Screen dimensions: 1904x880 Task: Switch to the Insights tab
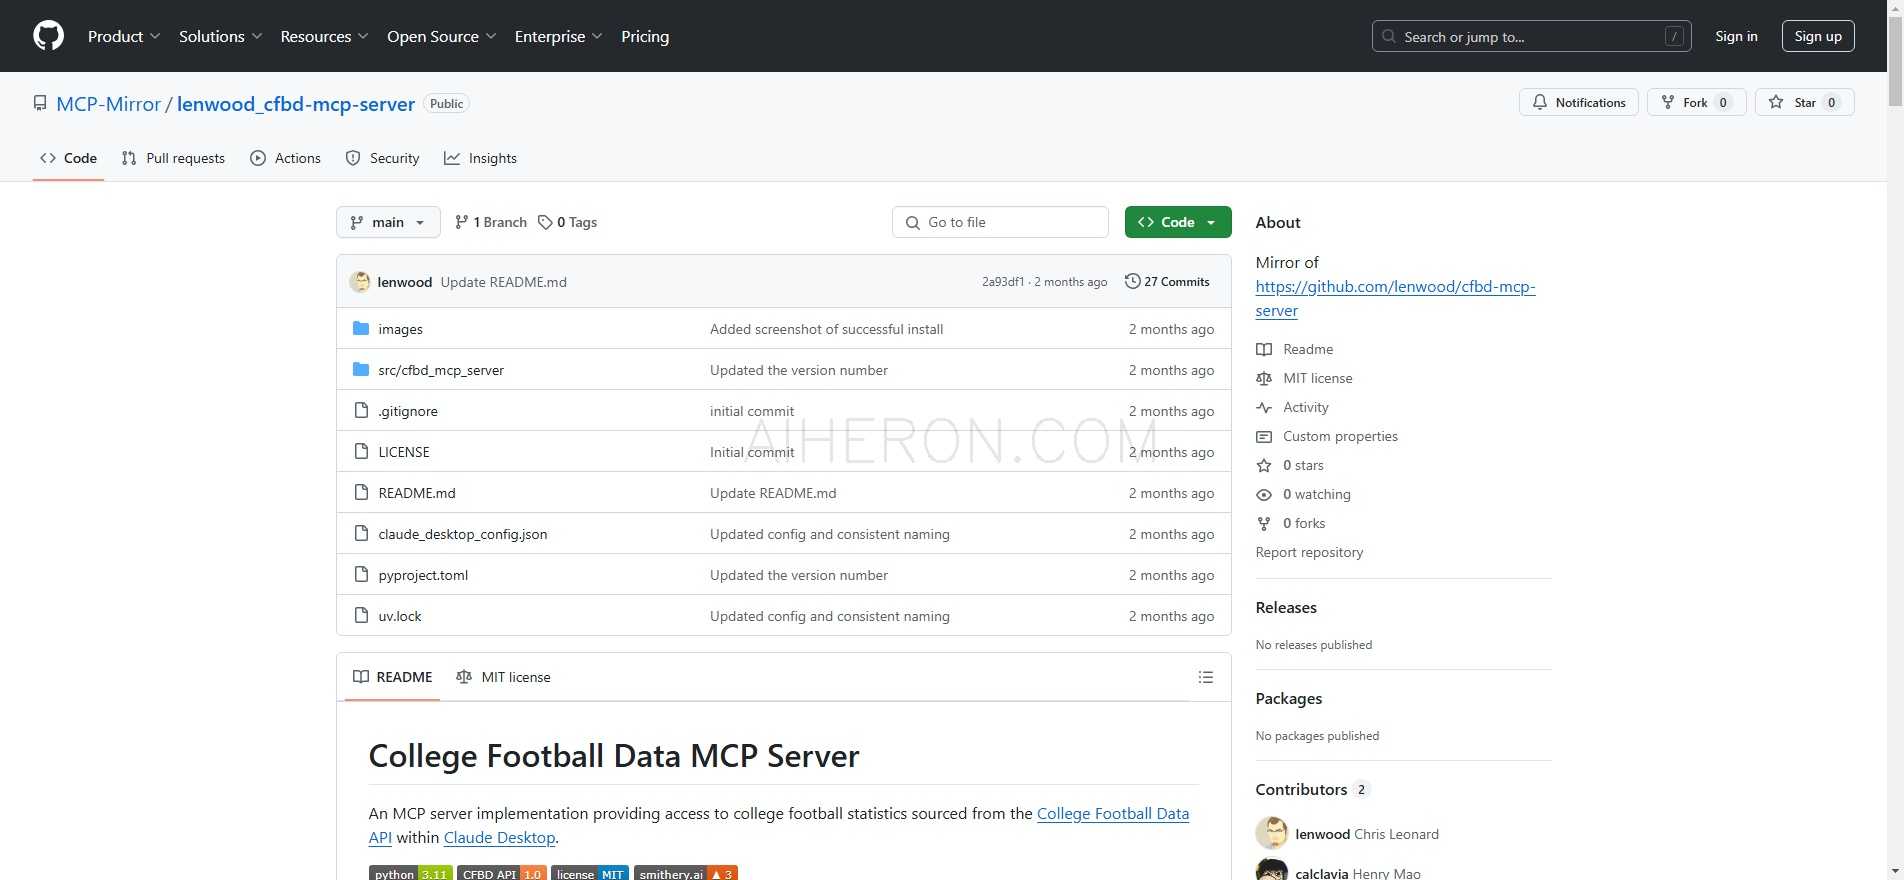481,158
